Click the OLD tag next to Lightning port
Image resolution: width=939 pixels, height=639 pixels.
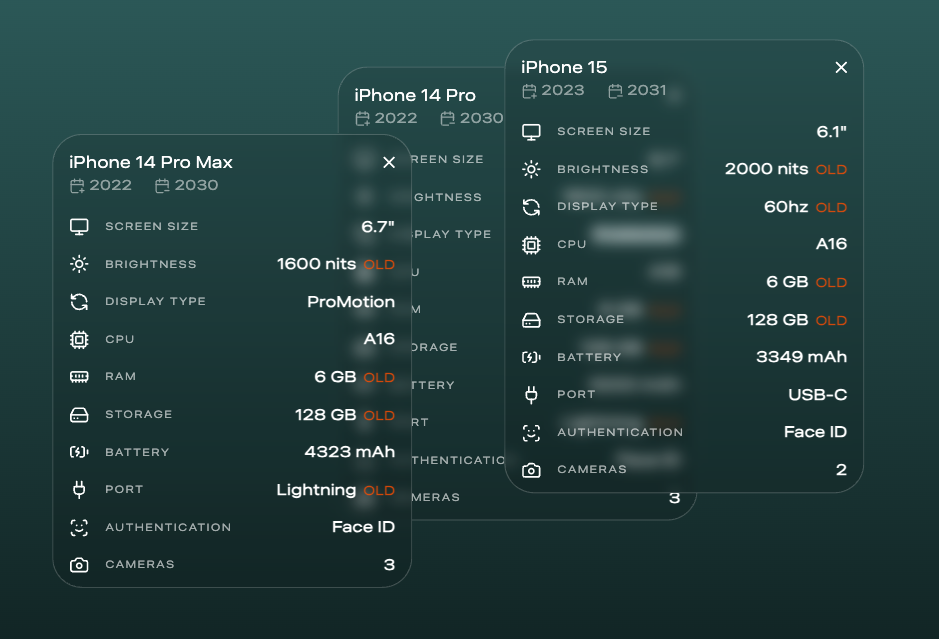coord(379,491)
